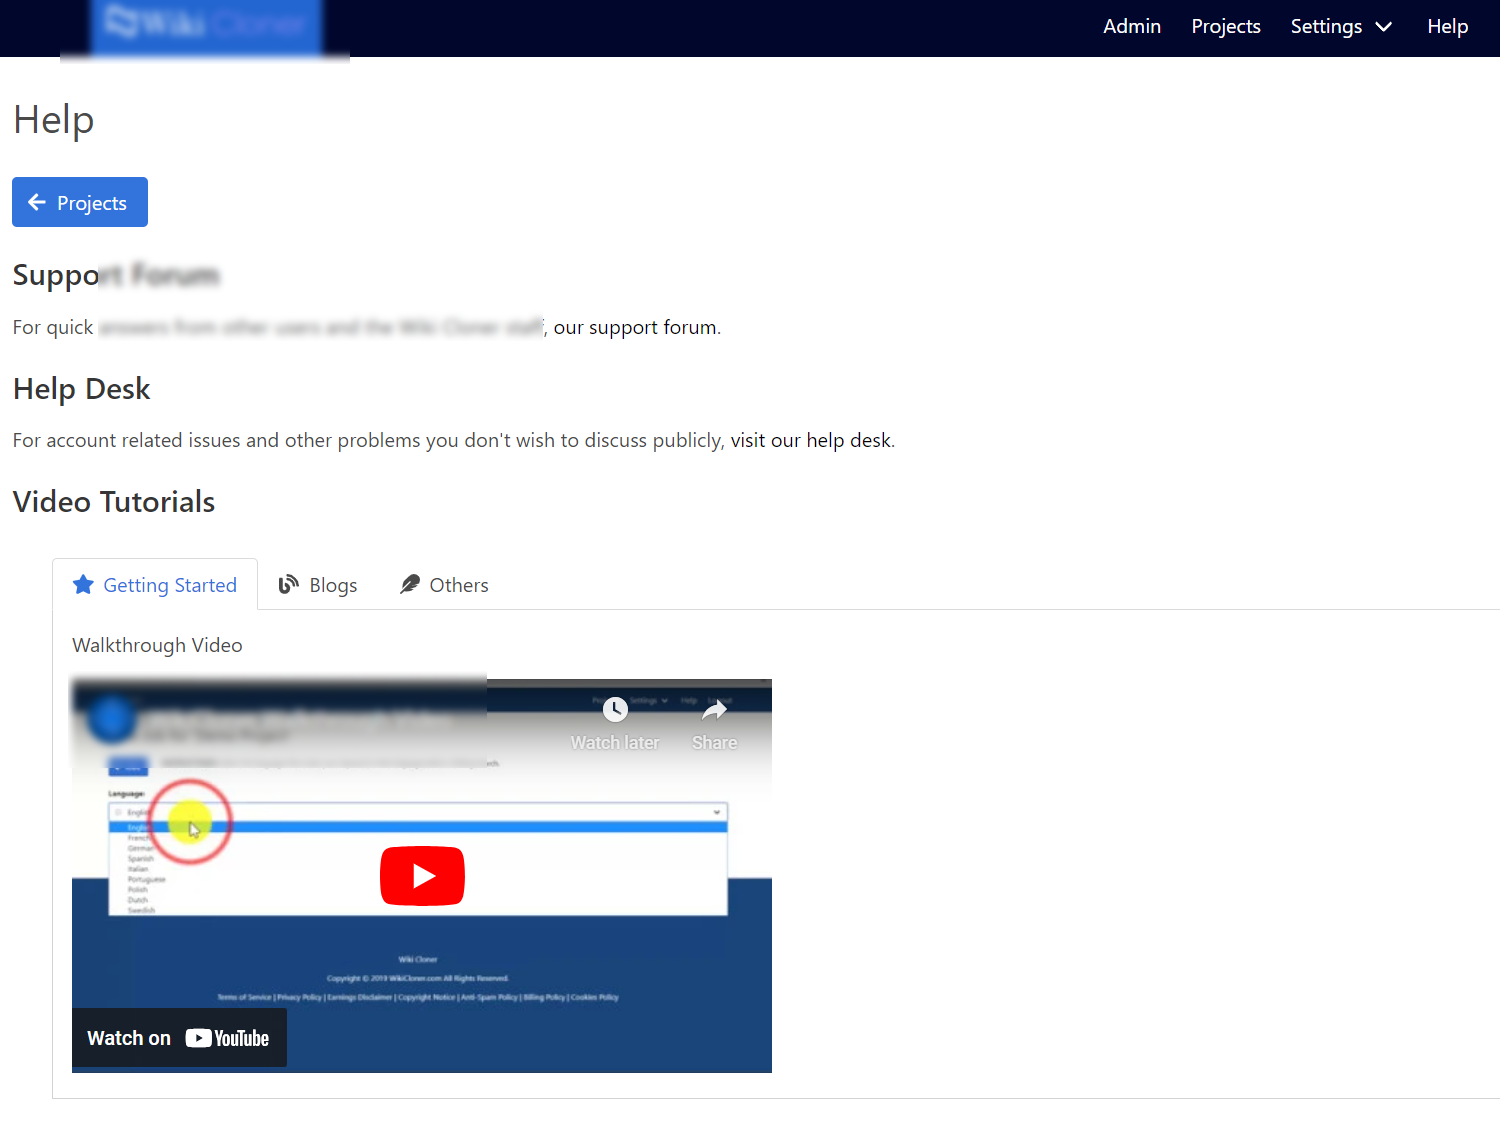The image size is (1500, 1125).
Task: Open Help in the top navigation
Action: click(1447, 27)
